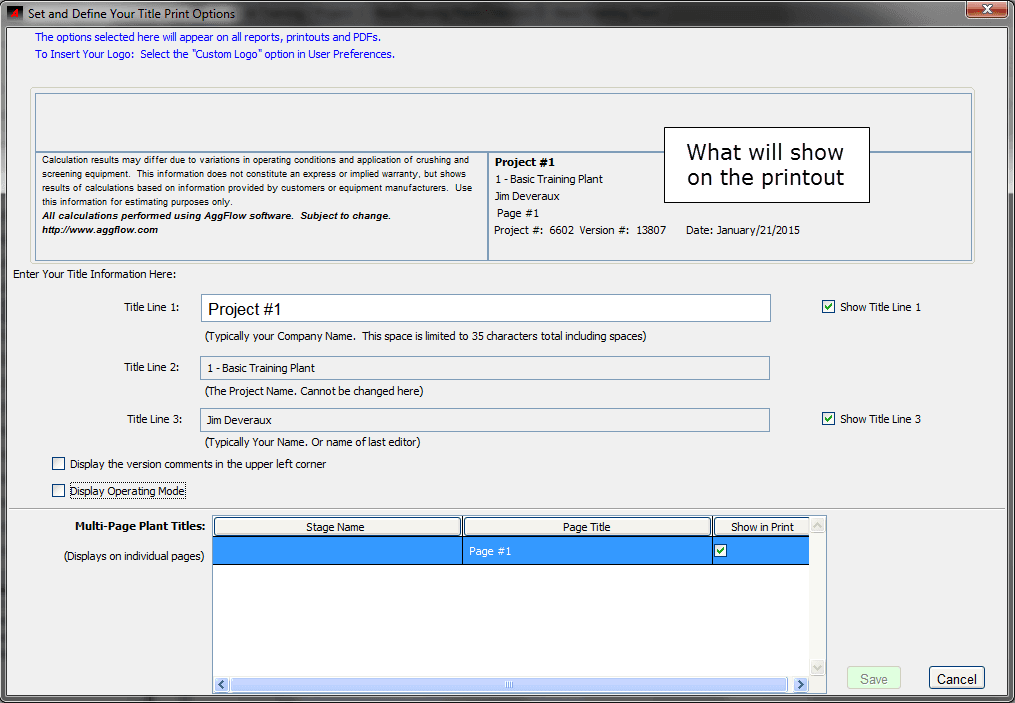Image resolution: width=1015 pixels, height=703 pixels.
Task: Click the Save button
Action: click(874, 678)
